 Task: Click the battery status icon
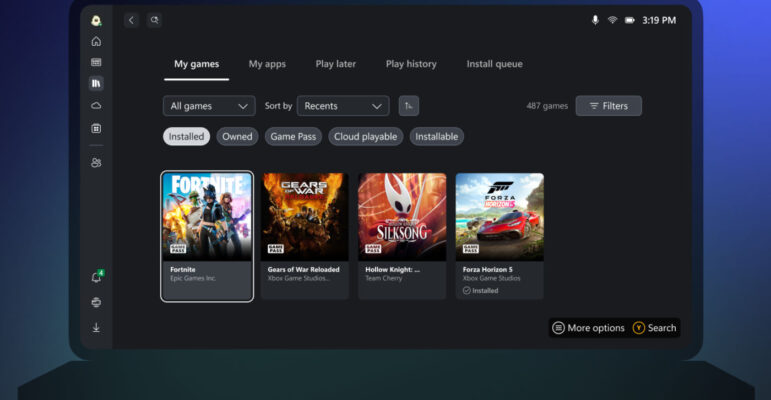629,20
